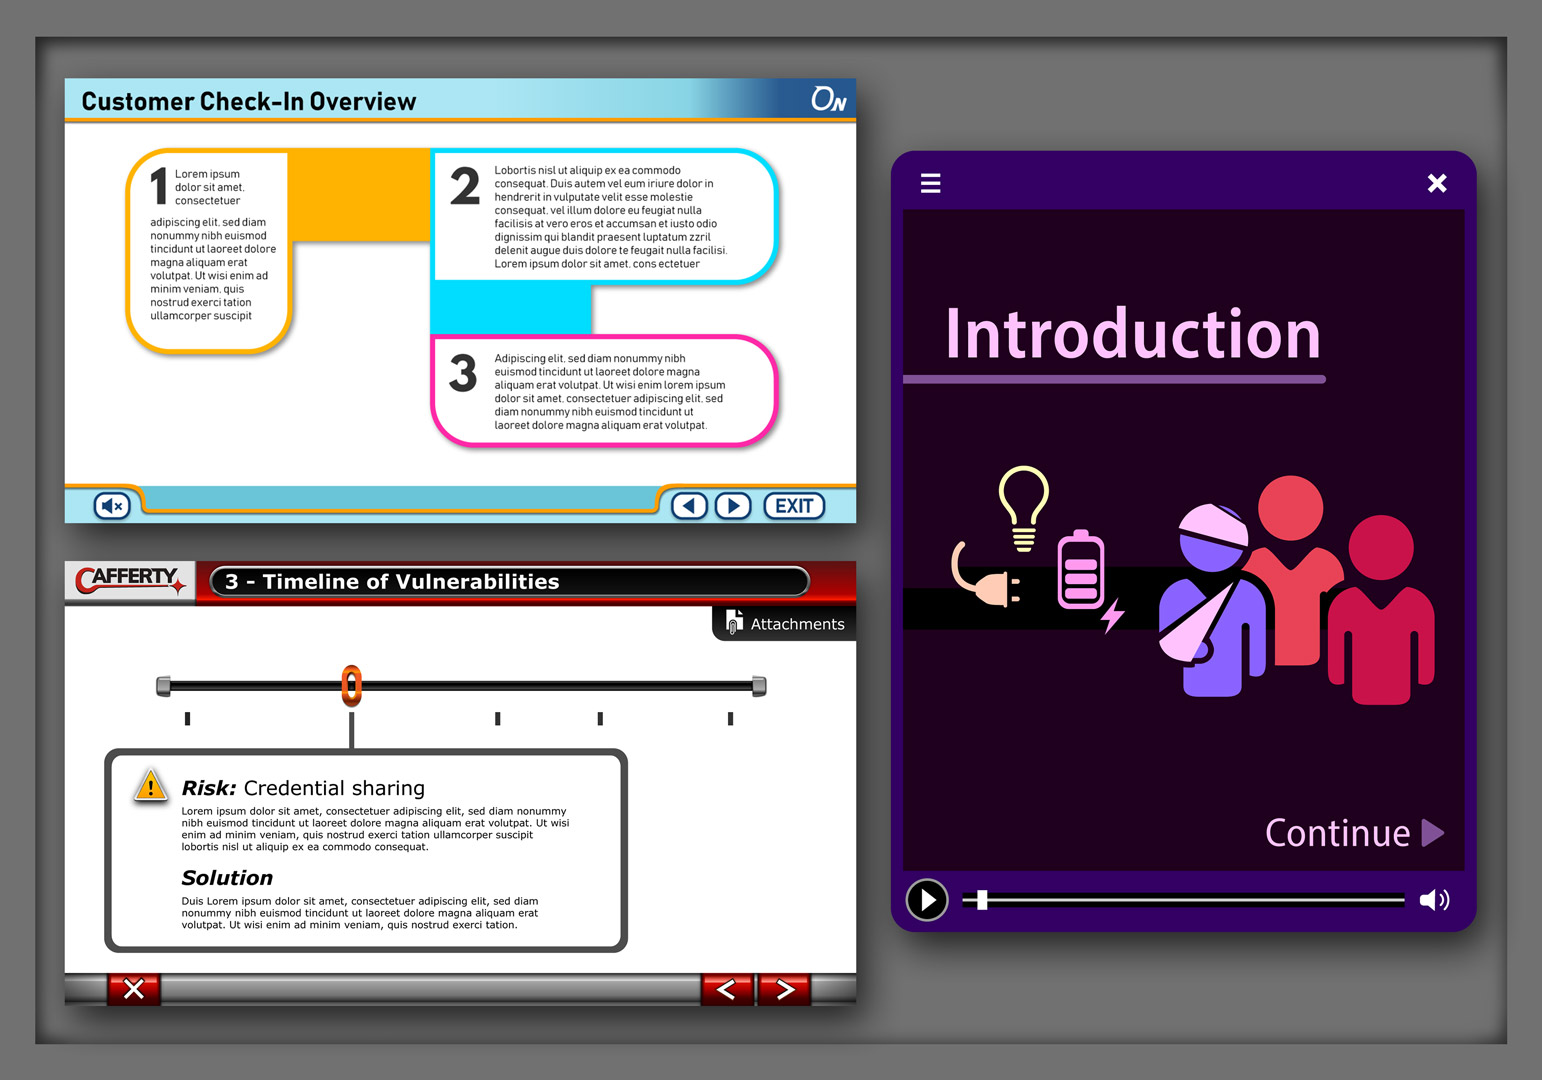1542x1080 pixels.
Task: Go to previous slide in Check-In Overview
Action: point(688,506)
